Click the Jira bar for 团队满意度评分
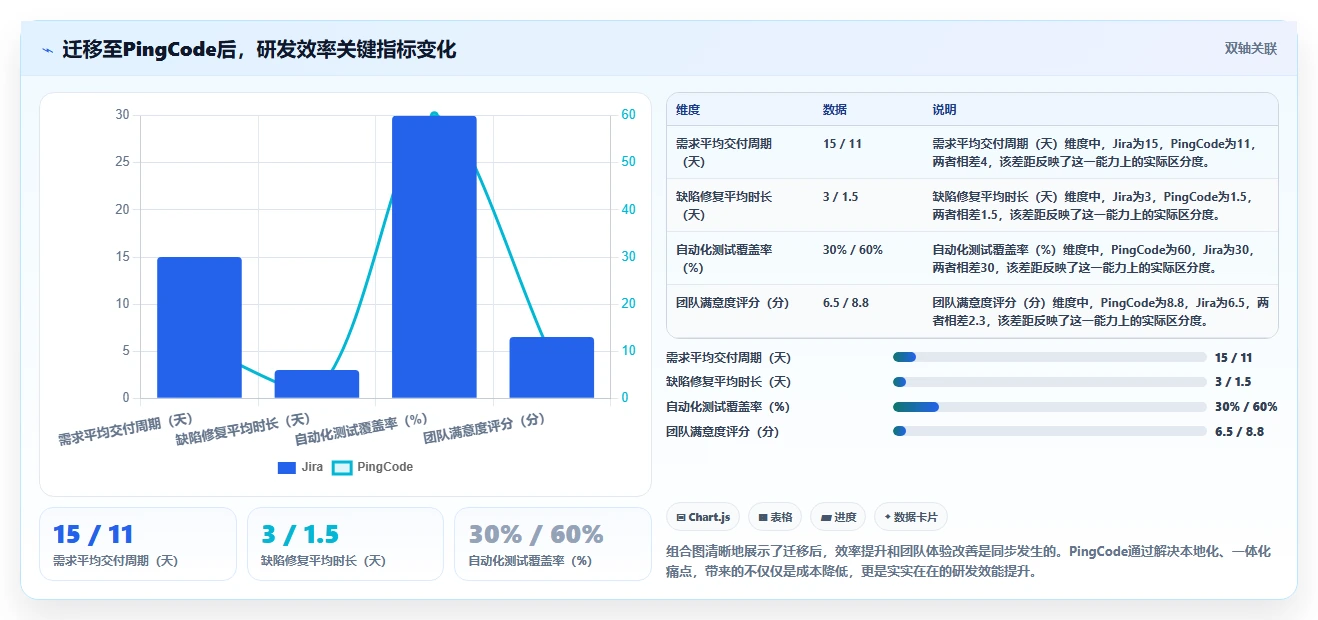 tap(552, 367)
